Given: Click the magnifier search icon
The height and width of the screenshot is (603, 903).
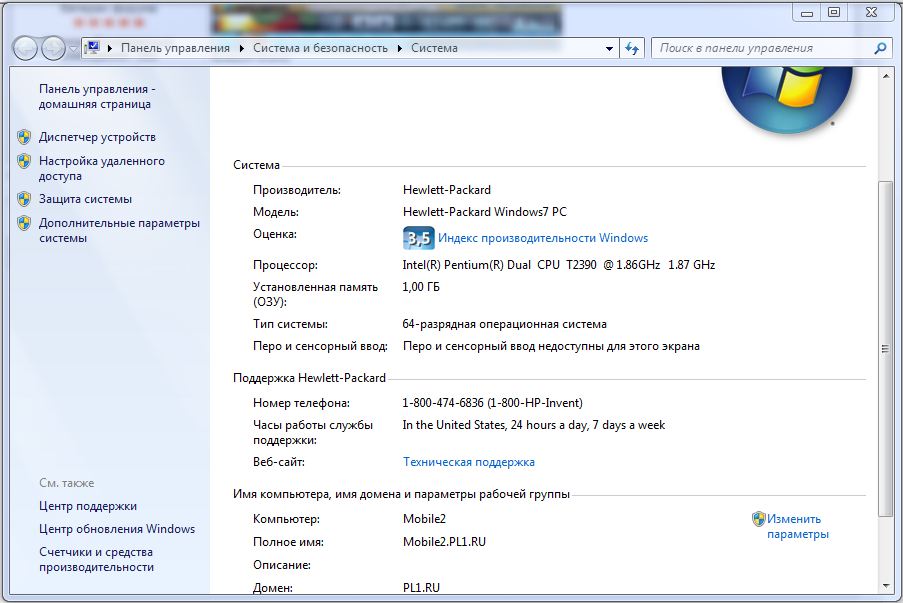Looking at the screenshot, I should click(880, 48).
